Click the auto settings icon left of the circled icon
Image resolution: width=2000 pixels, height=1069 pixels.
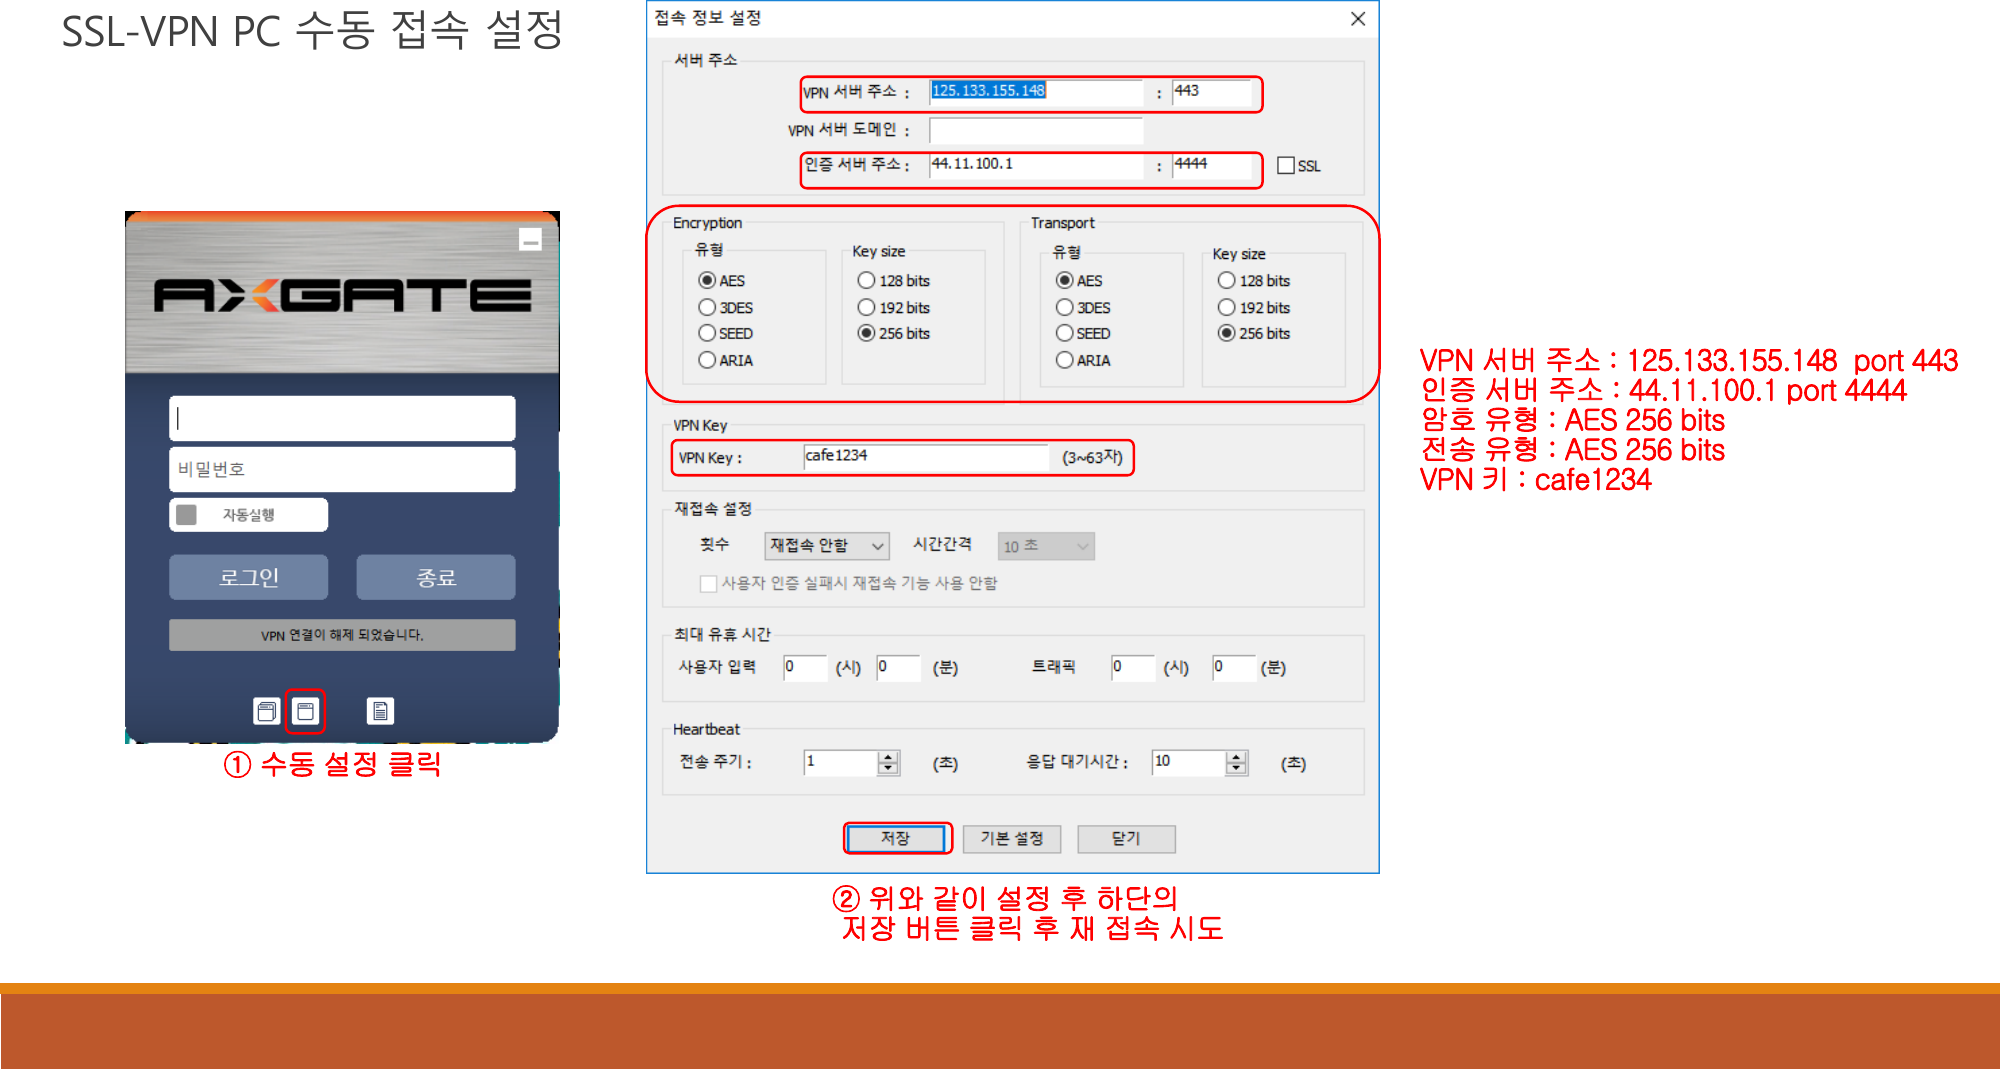265,710
